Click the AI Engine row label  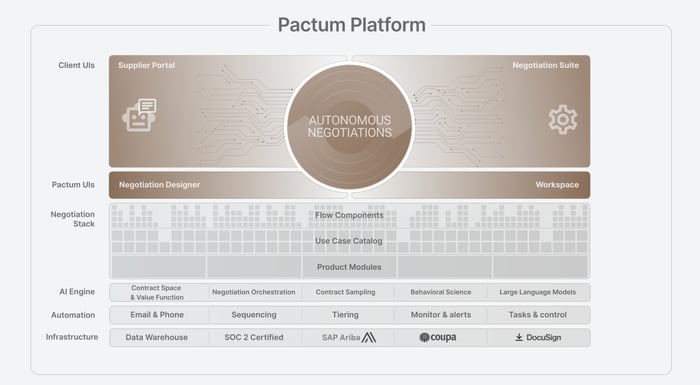pyautogui.click(x=77, y=292)
